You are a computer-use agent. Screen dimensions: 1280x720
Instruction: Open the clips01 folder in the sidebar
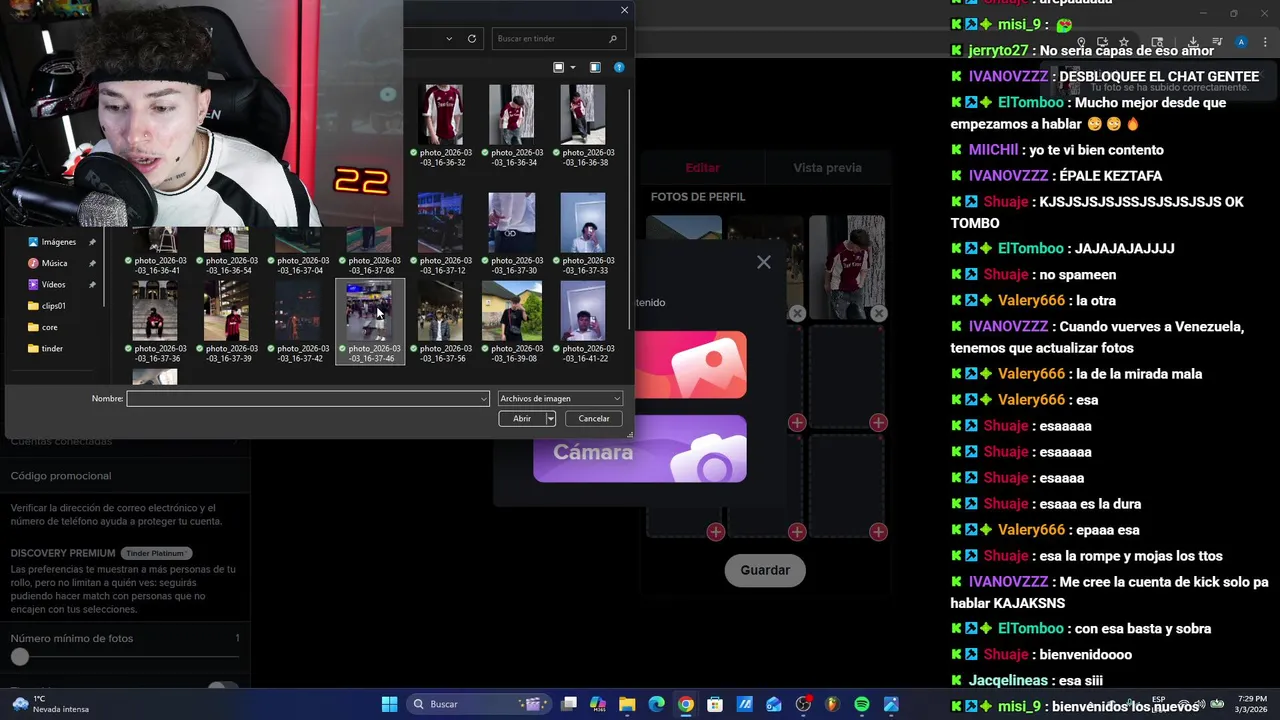click(x=53, y=306)
